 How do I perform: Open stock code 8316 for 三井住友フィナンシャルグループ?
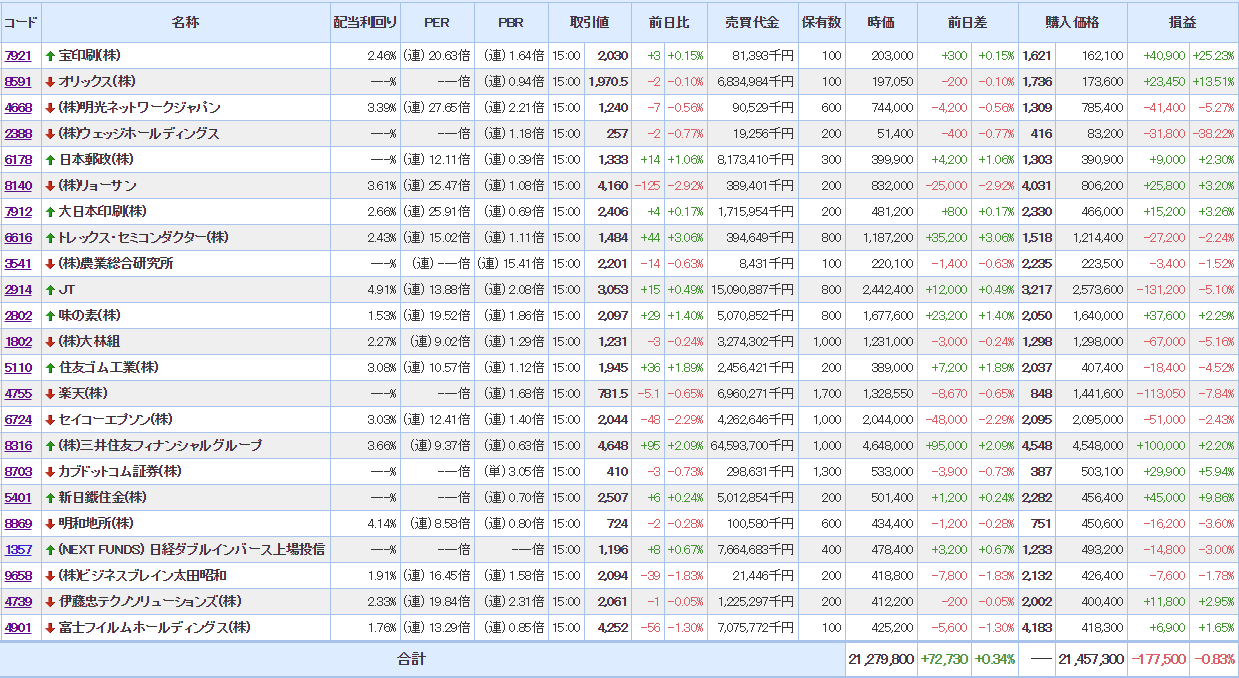[x=18, y=446]
